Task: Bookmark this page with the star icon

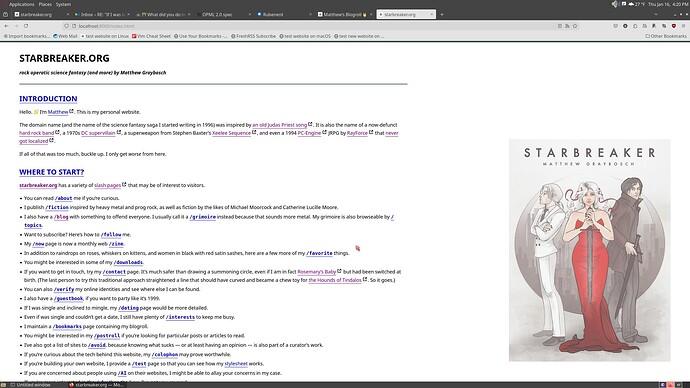Action: pyautogui.click(x=575, y=26)
